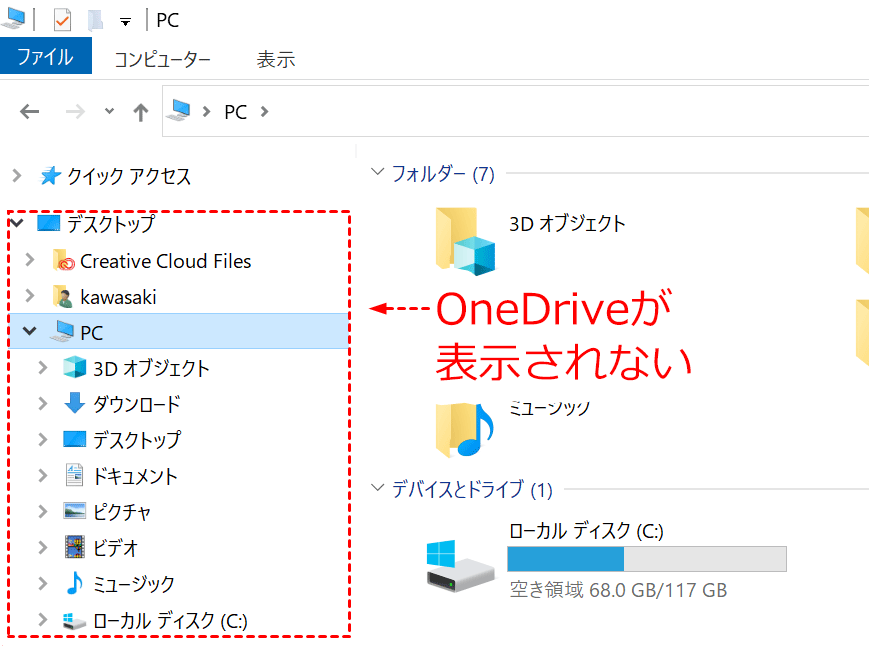This screenshot has width=869, height=648.
Task: Click the New folder quick-access icon
Action: 96,20
